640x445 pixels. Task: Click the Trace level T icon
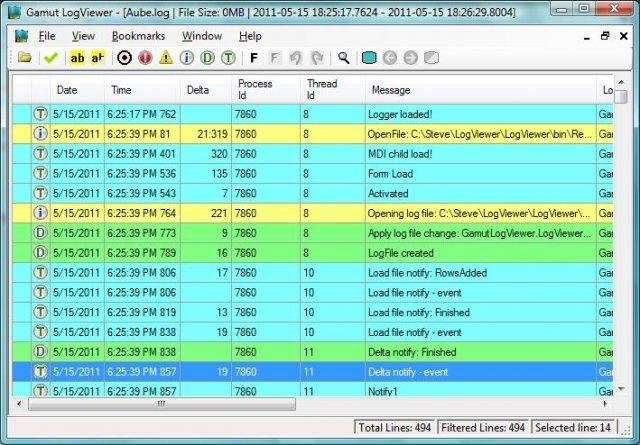(x=228, y=58)
